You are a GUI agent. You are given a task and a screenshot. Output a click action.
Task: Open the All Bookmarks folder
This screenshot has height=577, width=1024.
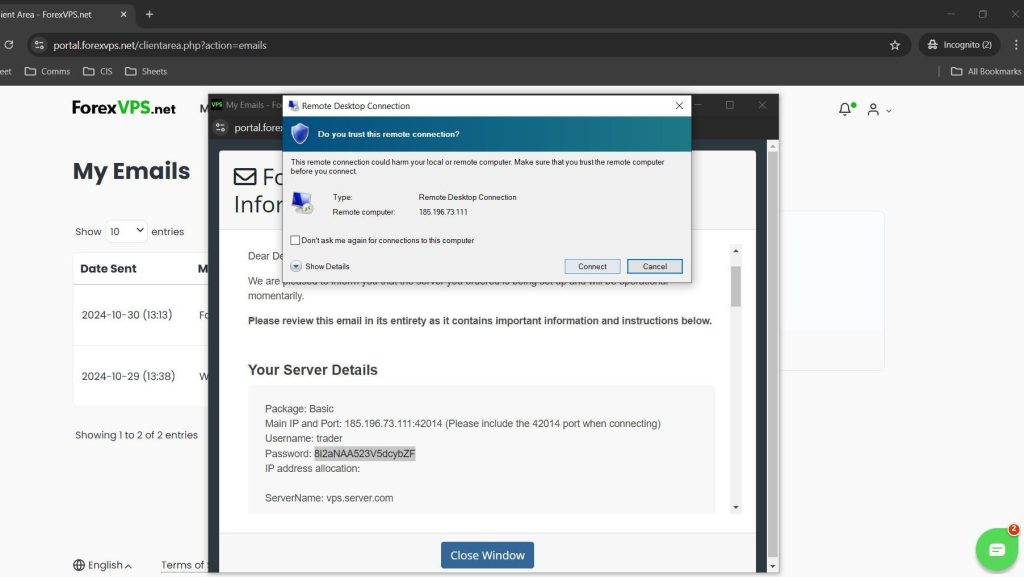coord(986,71)
